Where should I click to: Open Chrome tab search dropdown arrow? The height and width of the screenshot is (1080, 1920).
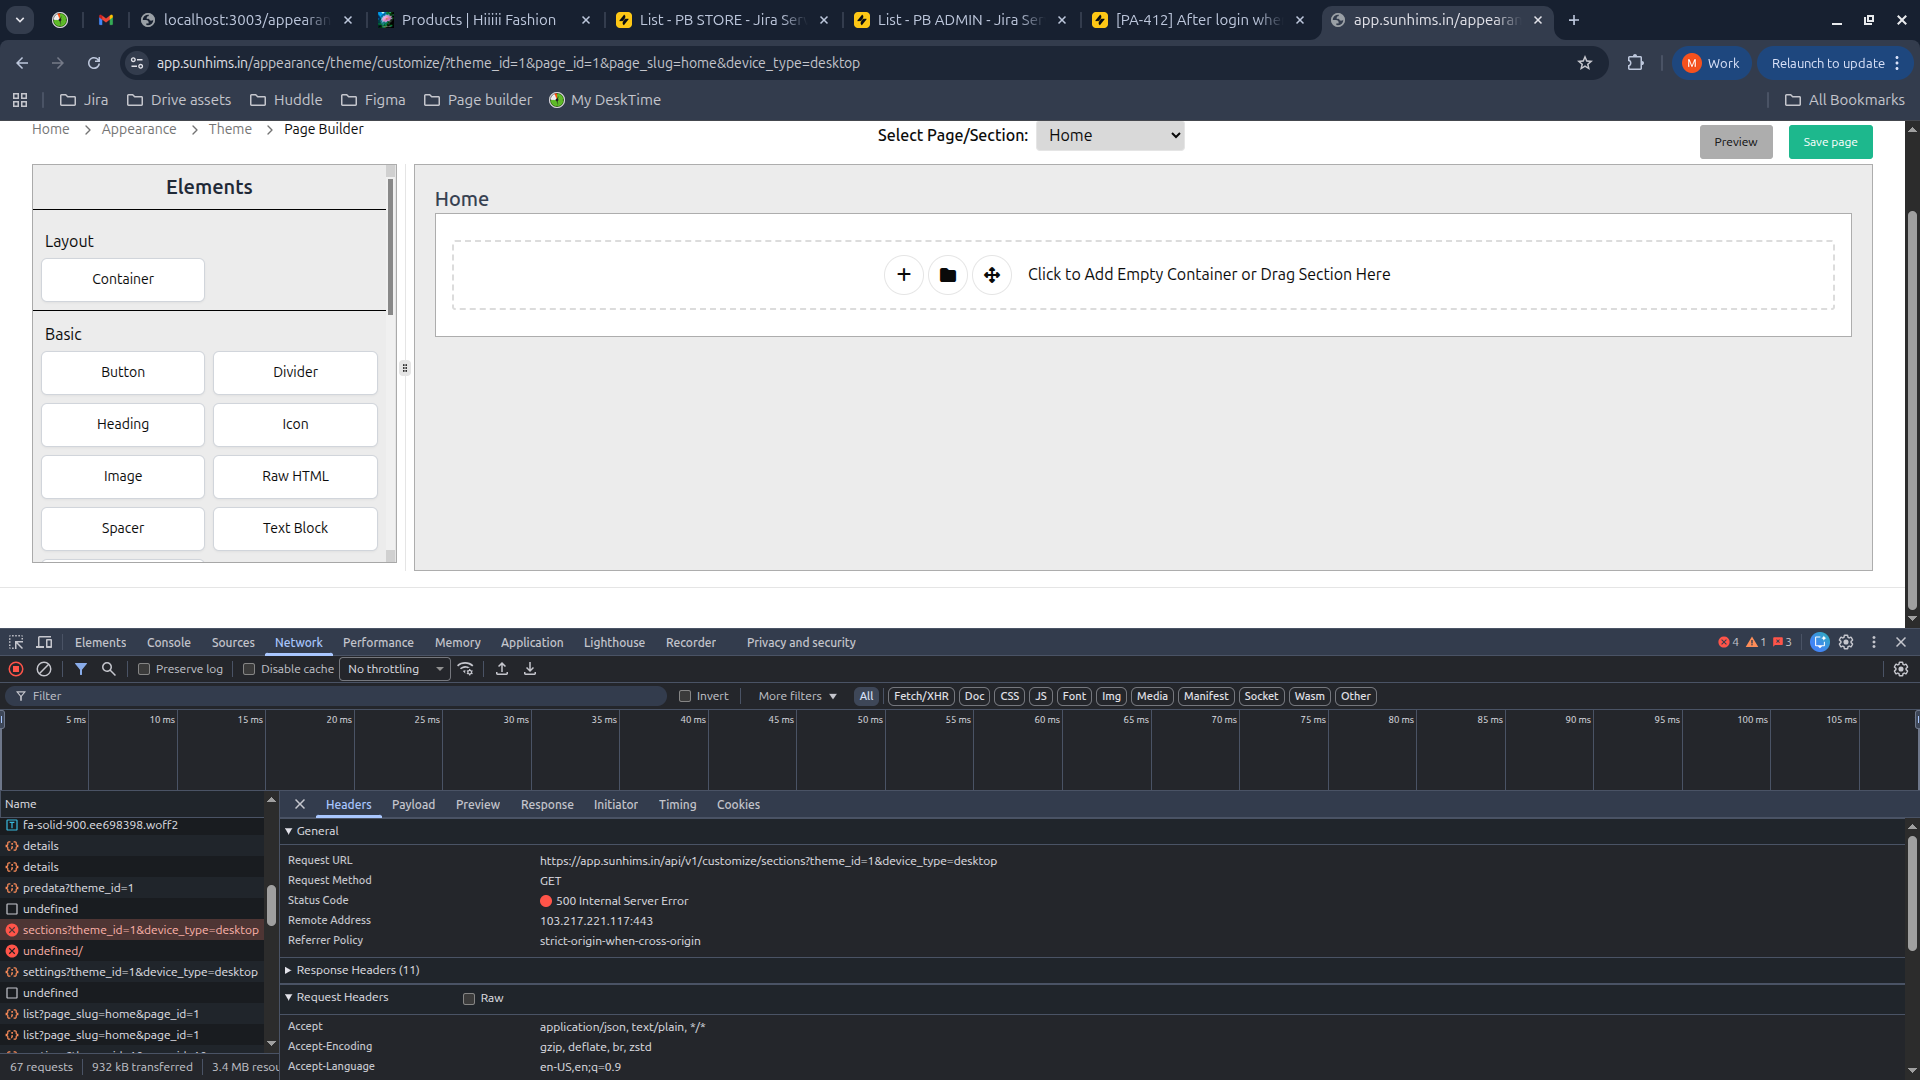pos(20,20)
